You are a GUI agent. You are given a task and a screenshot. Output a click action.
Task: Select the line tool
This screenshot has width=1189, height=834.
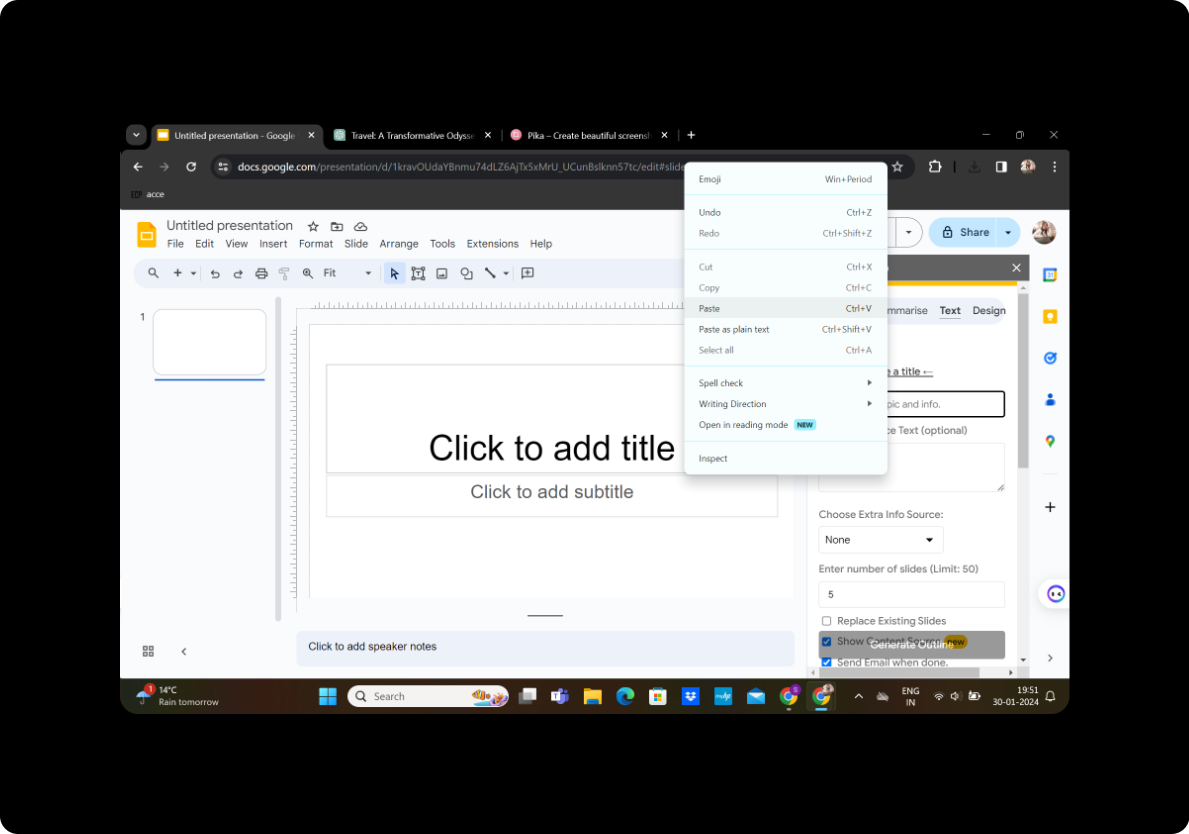click(x=491, y=274)
